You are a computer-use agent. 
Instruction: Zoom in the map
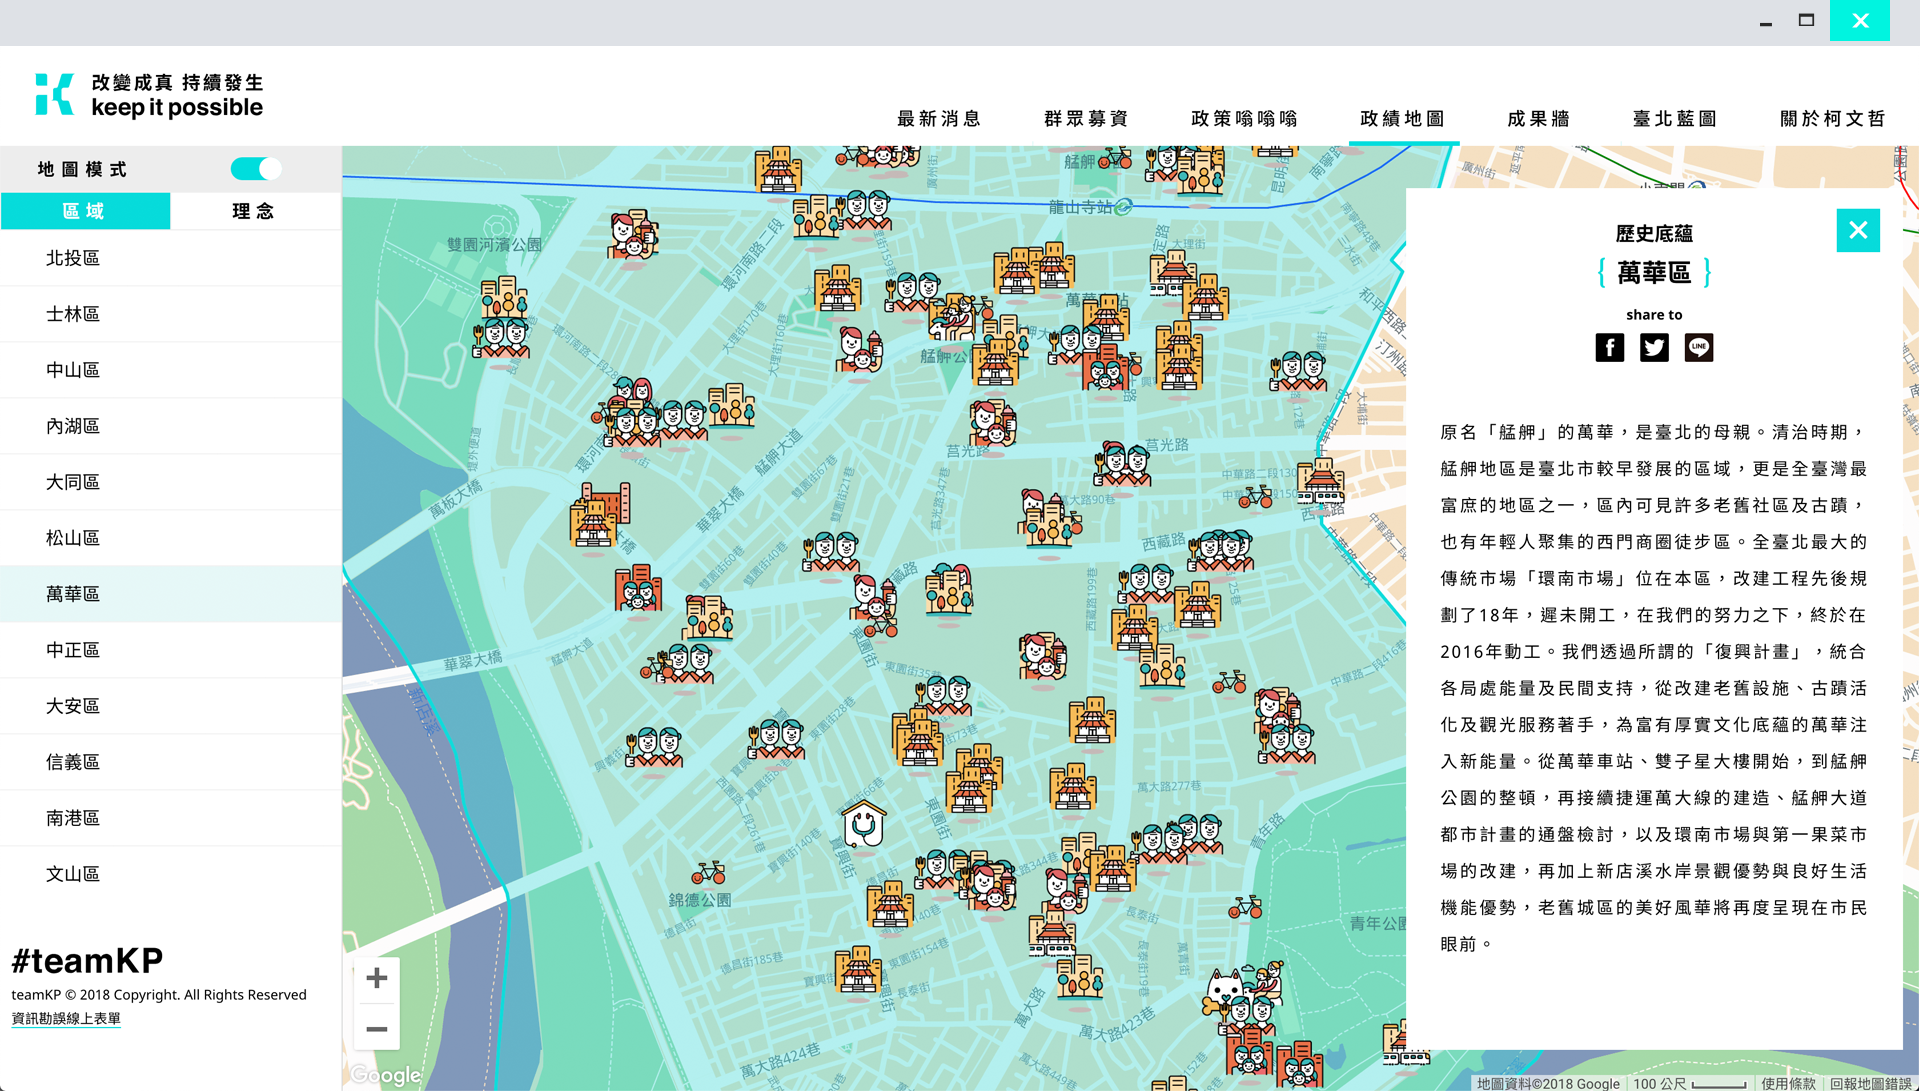click(x=377, y=977)
